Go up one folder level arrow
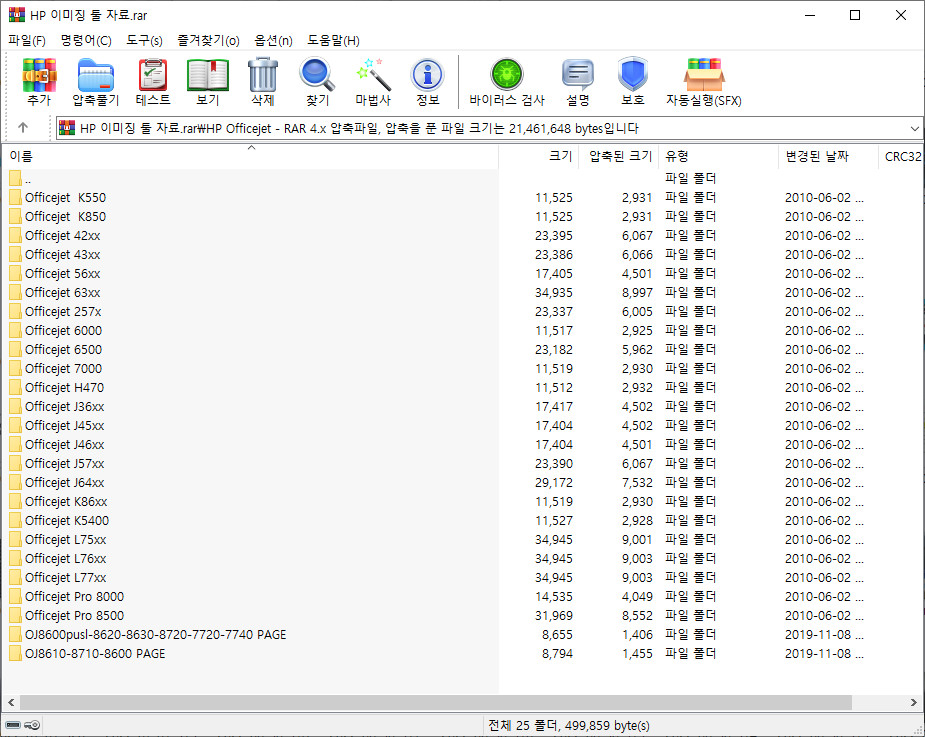The width and height of the screenshot is (925, 737). click(x=23, y=127)
